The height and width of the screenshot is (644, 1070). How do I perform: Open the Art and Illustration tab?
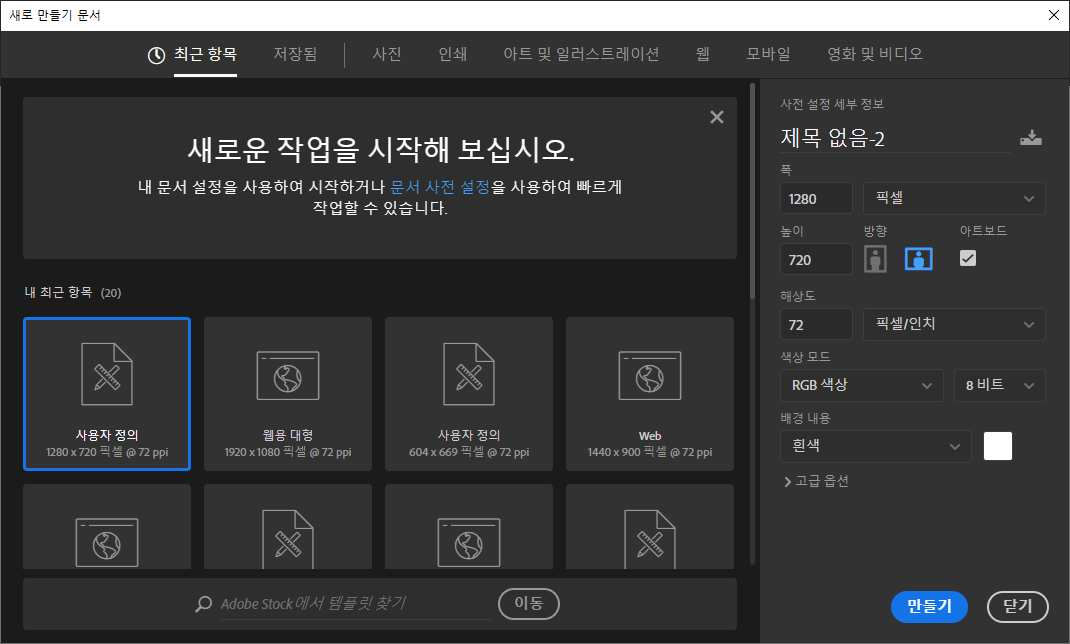[581, 54]
